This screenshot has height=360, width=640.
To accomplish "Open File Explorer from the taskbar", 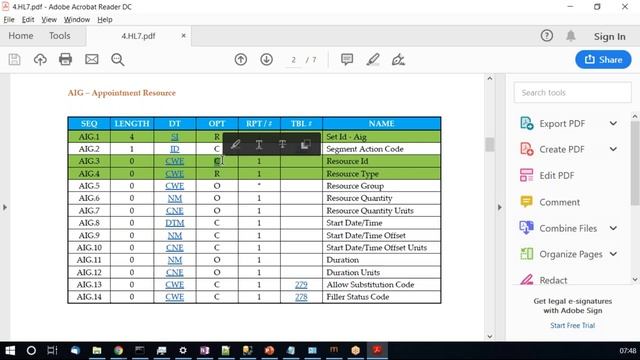I will point(97,350).
